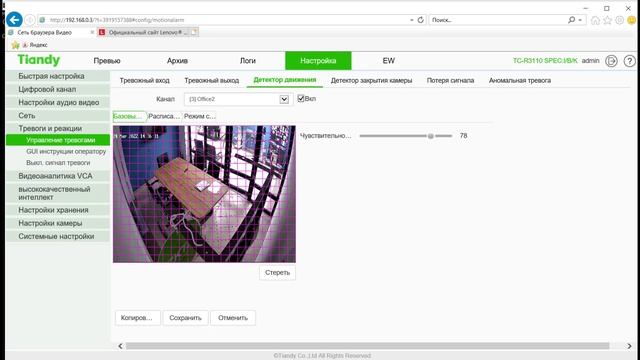Open a new browser tab
The image size is (640, 360).
pos(194,32)
